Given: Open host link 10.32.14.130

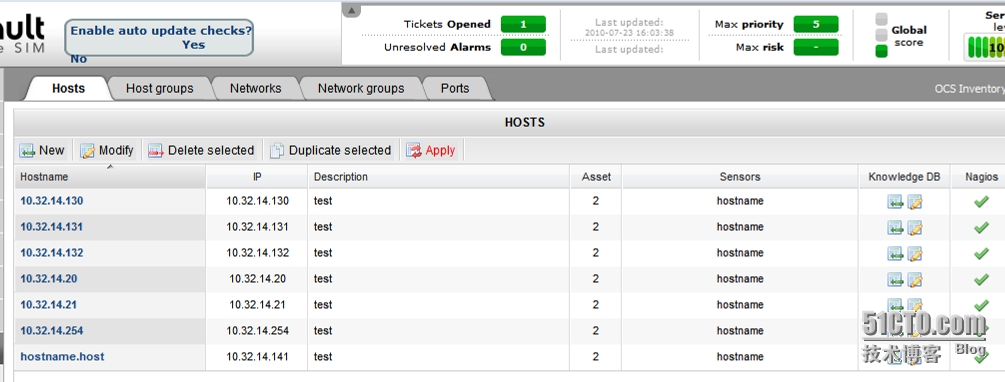Looking at the screenshot, I should [x=52, y=201].
